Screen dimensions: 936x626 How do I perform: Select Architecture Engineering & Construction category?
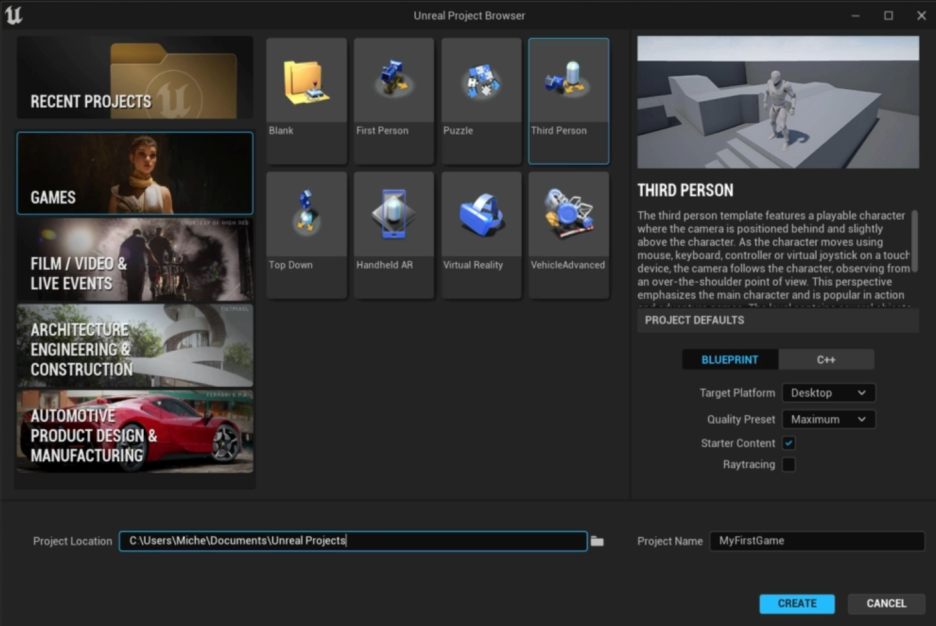[135, 346]
